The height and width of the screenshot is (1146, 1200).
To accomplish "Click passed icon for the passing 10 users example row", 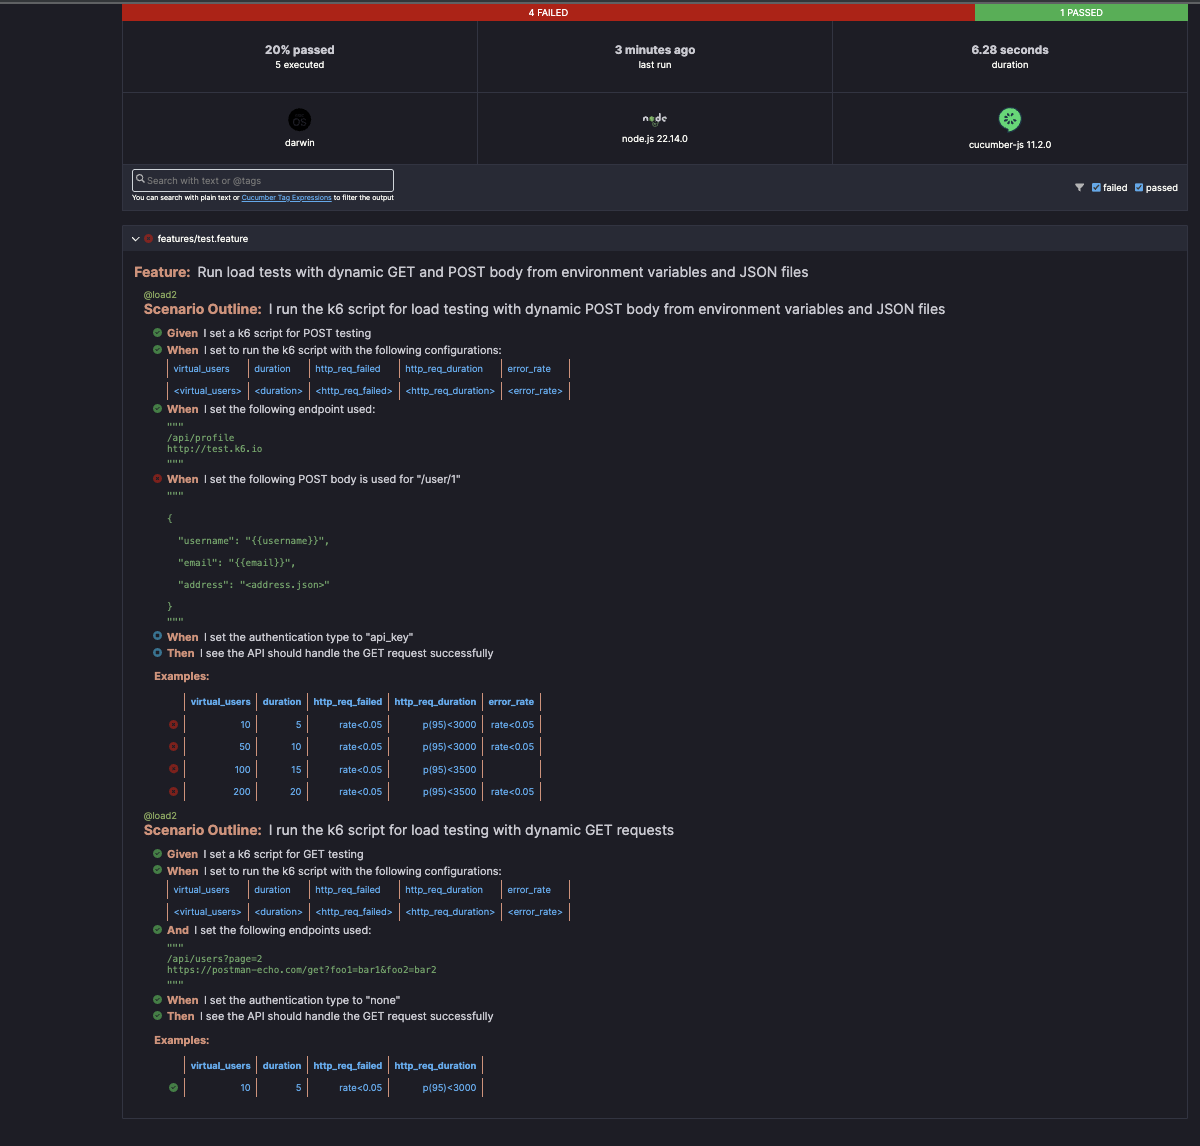I will tap(173, 1088).
